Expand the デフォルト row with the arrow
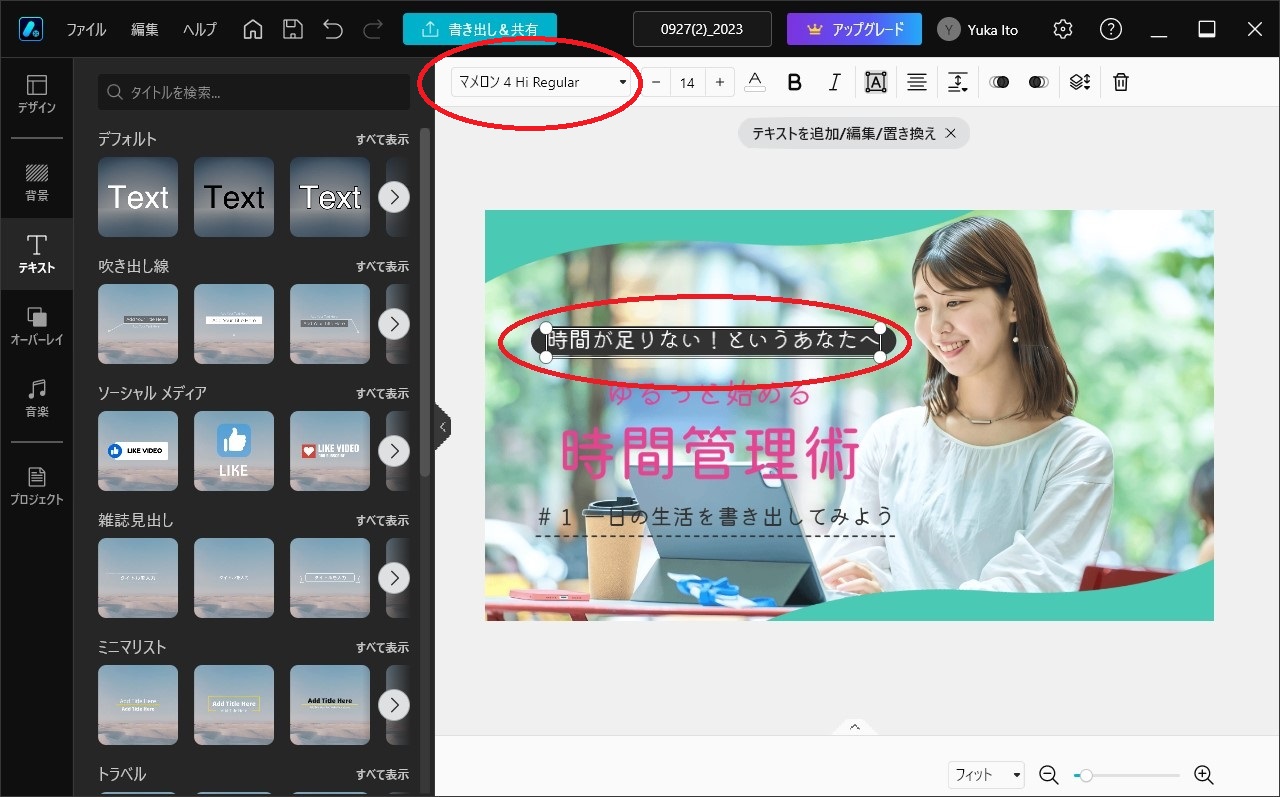 (394, 197)
